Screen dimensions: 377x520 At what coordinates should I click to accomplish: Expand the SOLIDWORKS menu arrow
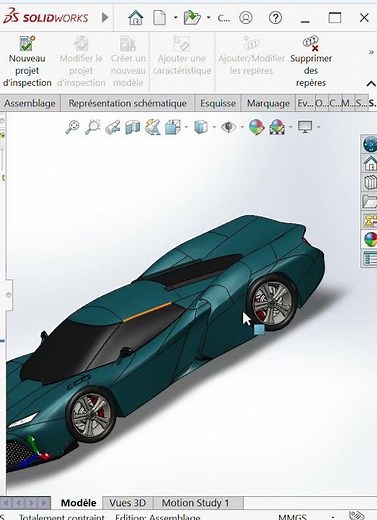pyautogui.click(x=105, y=17)
